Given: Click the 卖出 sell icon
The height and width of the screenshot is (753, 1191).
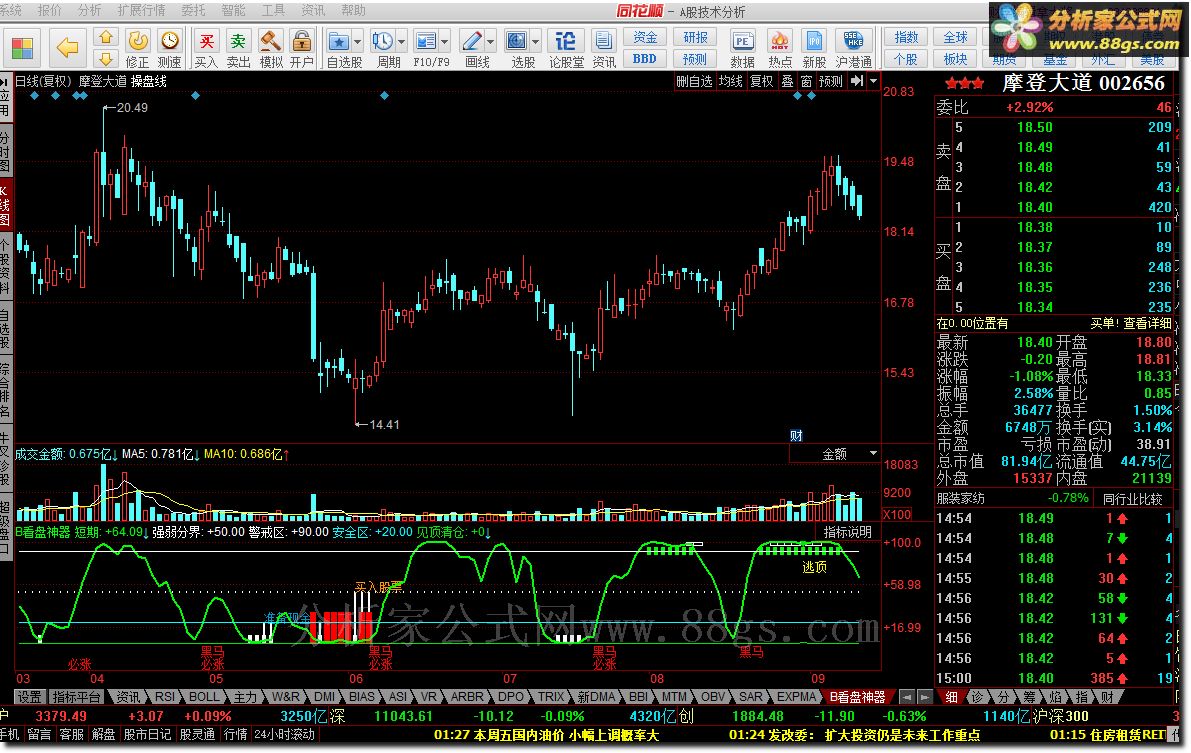Looking at the screenshot, I should (x=239, y=40).
